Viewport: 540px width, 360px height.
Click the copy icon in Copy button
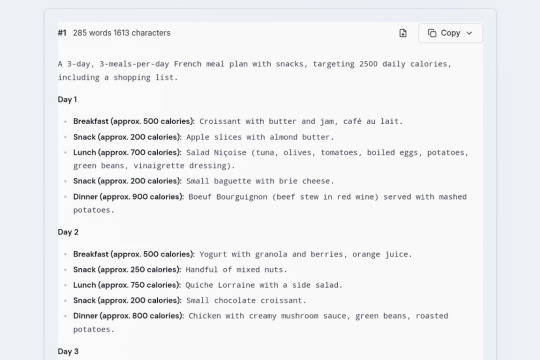coord(432,33)
